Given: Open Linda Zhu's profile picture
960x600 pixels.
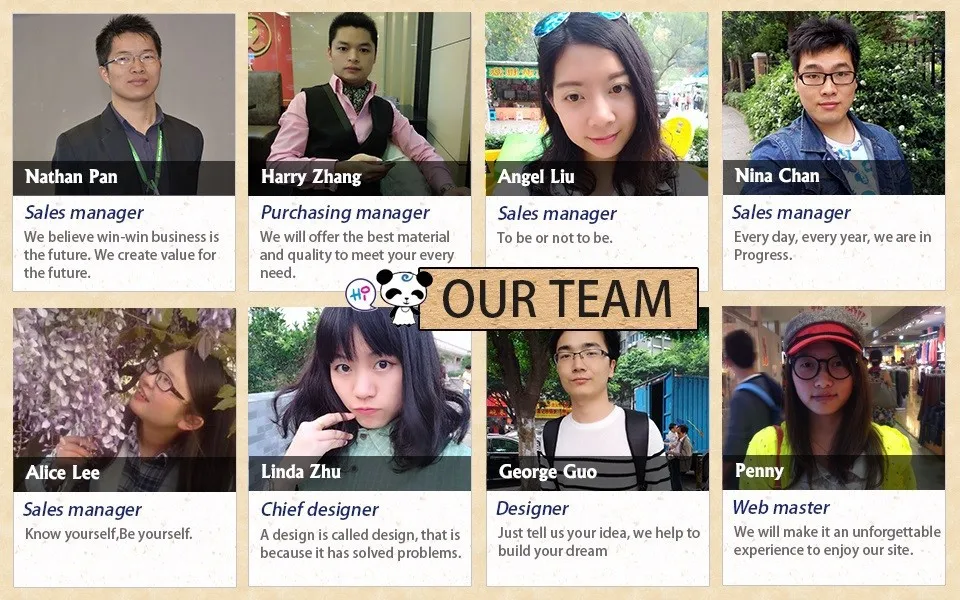Looking at the screenshot, I should click(x=359, y=399).
